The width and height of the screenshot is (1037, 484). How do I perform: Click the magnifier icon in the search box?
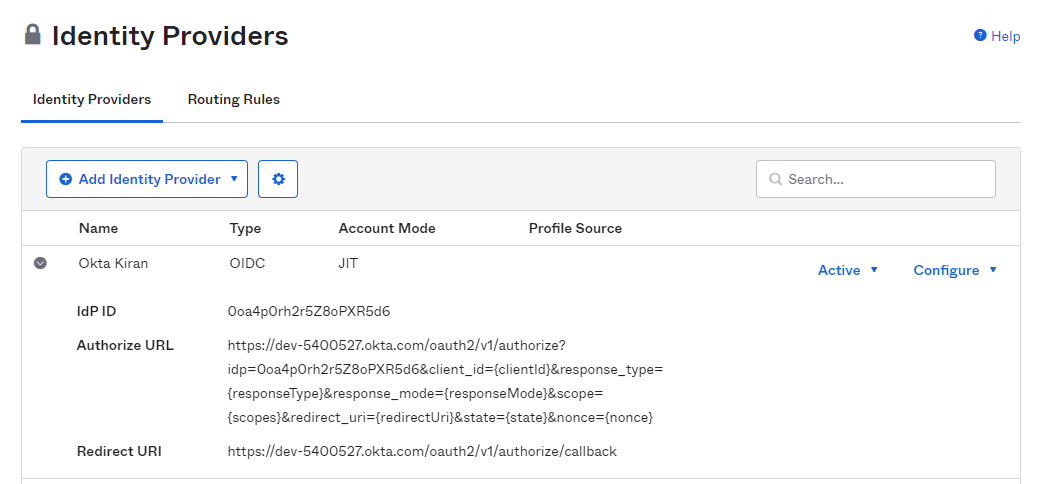click(x=775, y=180)
